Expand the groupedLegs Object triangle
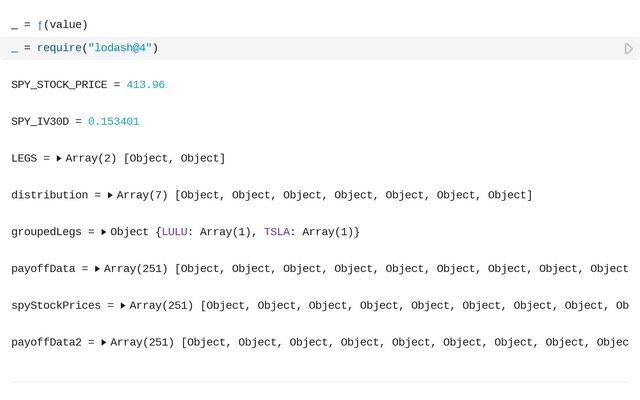The width and height of the screenshot is (640, 400). click(x=104, y=232)
